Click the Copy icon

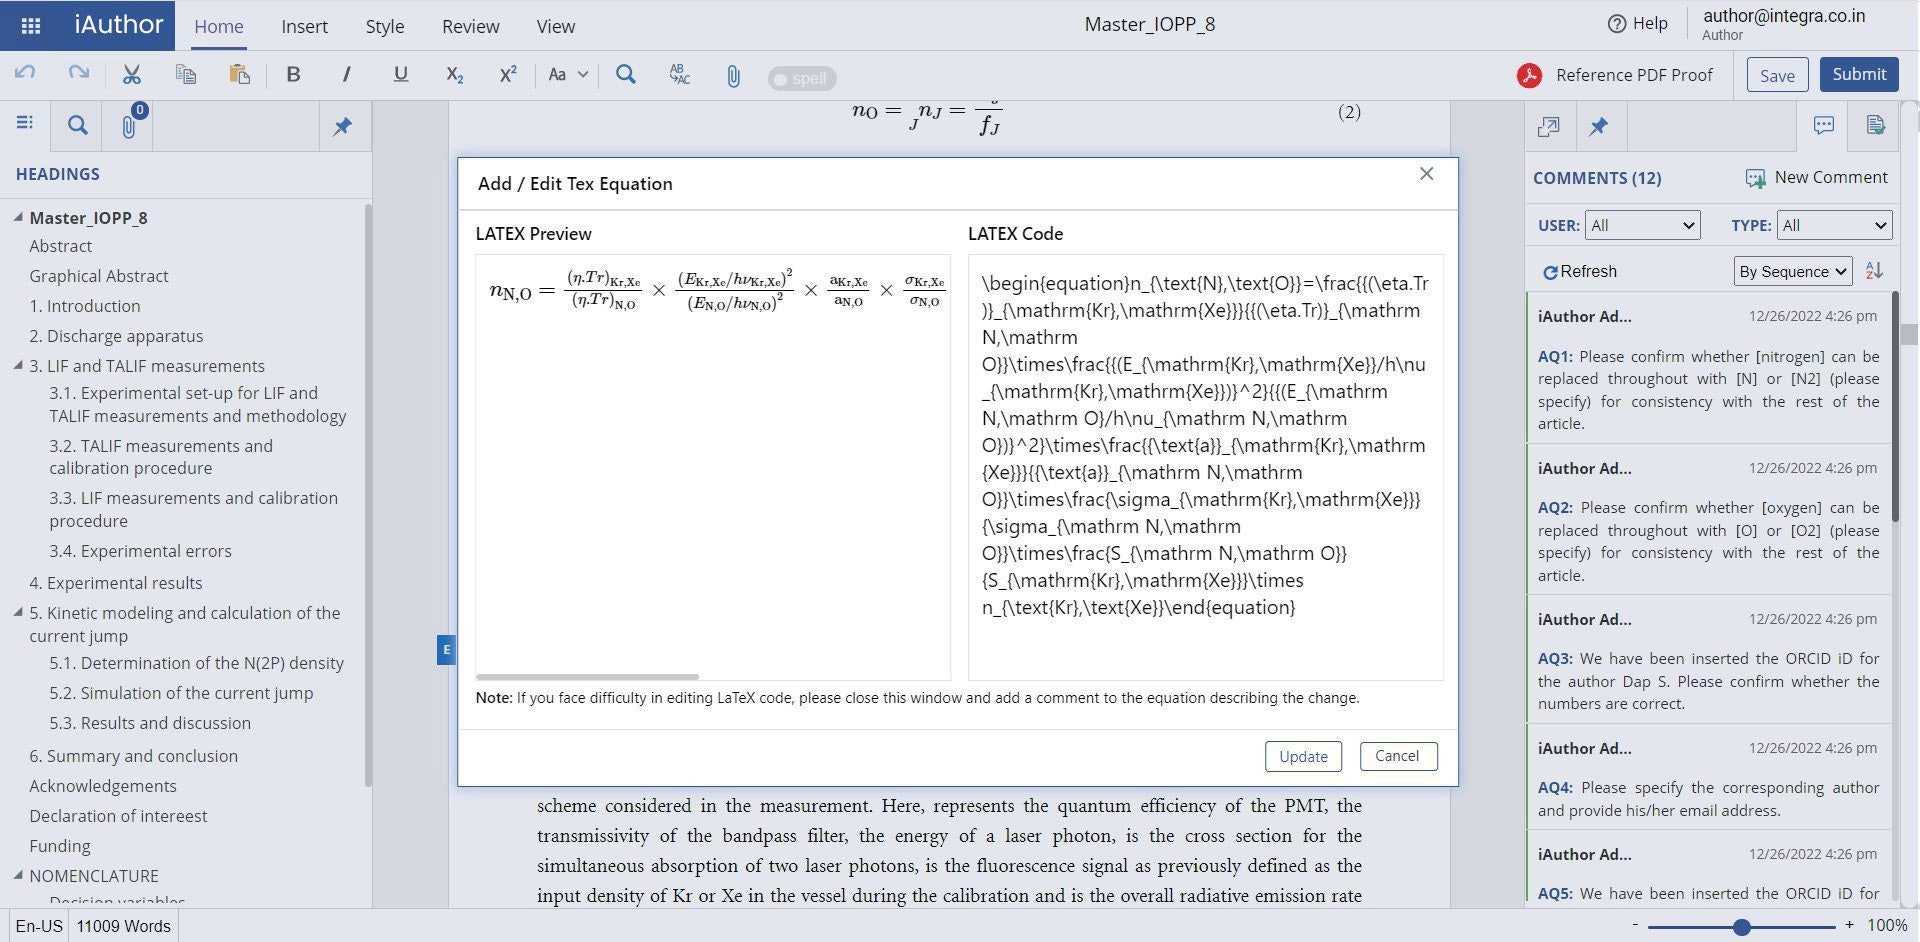click(x=185, y=74)
